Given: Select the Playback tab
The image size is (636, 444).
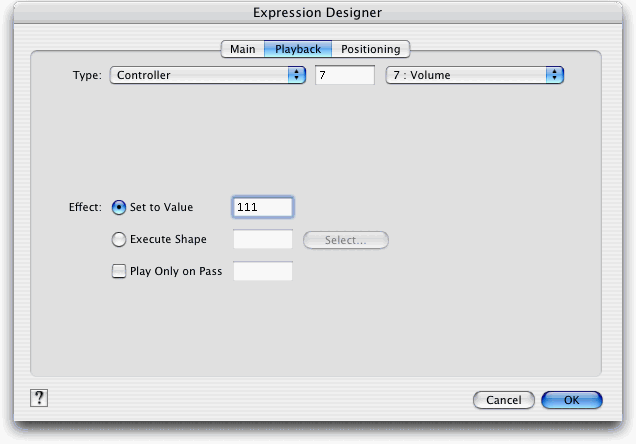Looking at the screenshot, I should [298, 49].
